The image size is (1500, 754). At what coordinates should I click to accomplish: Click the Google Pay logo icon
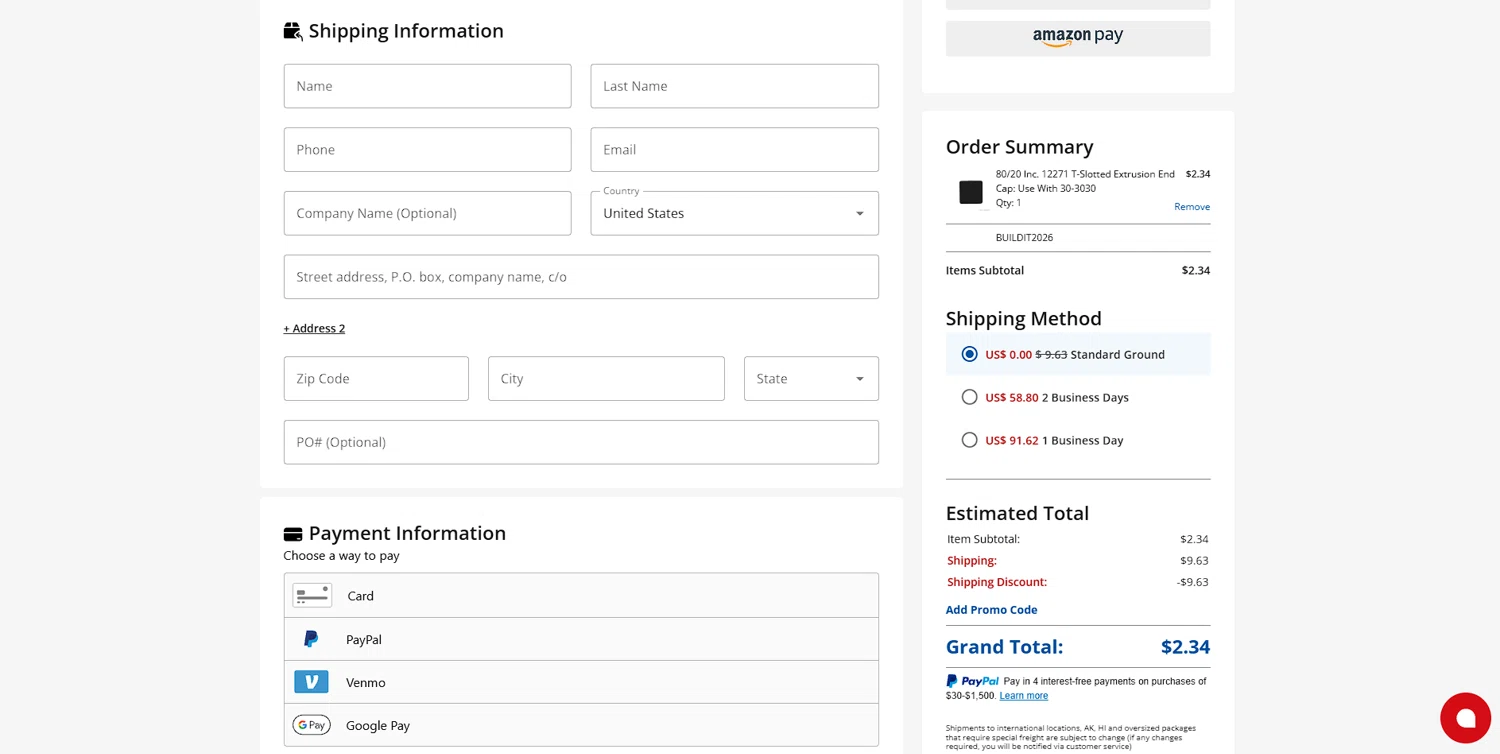tap(311, 725)
